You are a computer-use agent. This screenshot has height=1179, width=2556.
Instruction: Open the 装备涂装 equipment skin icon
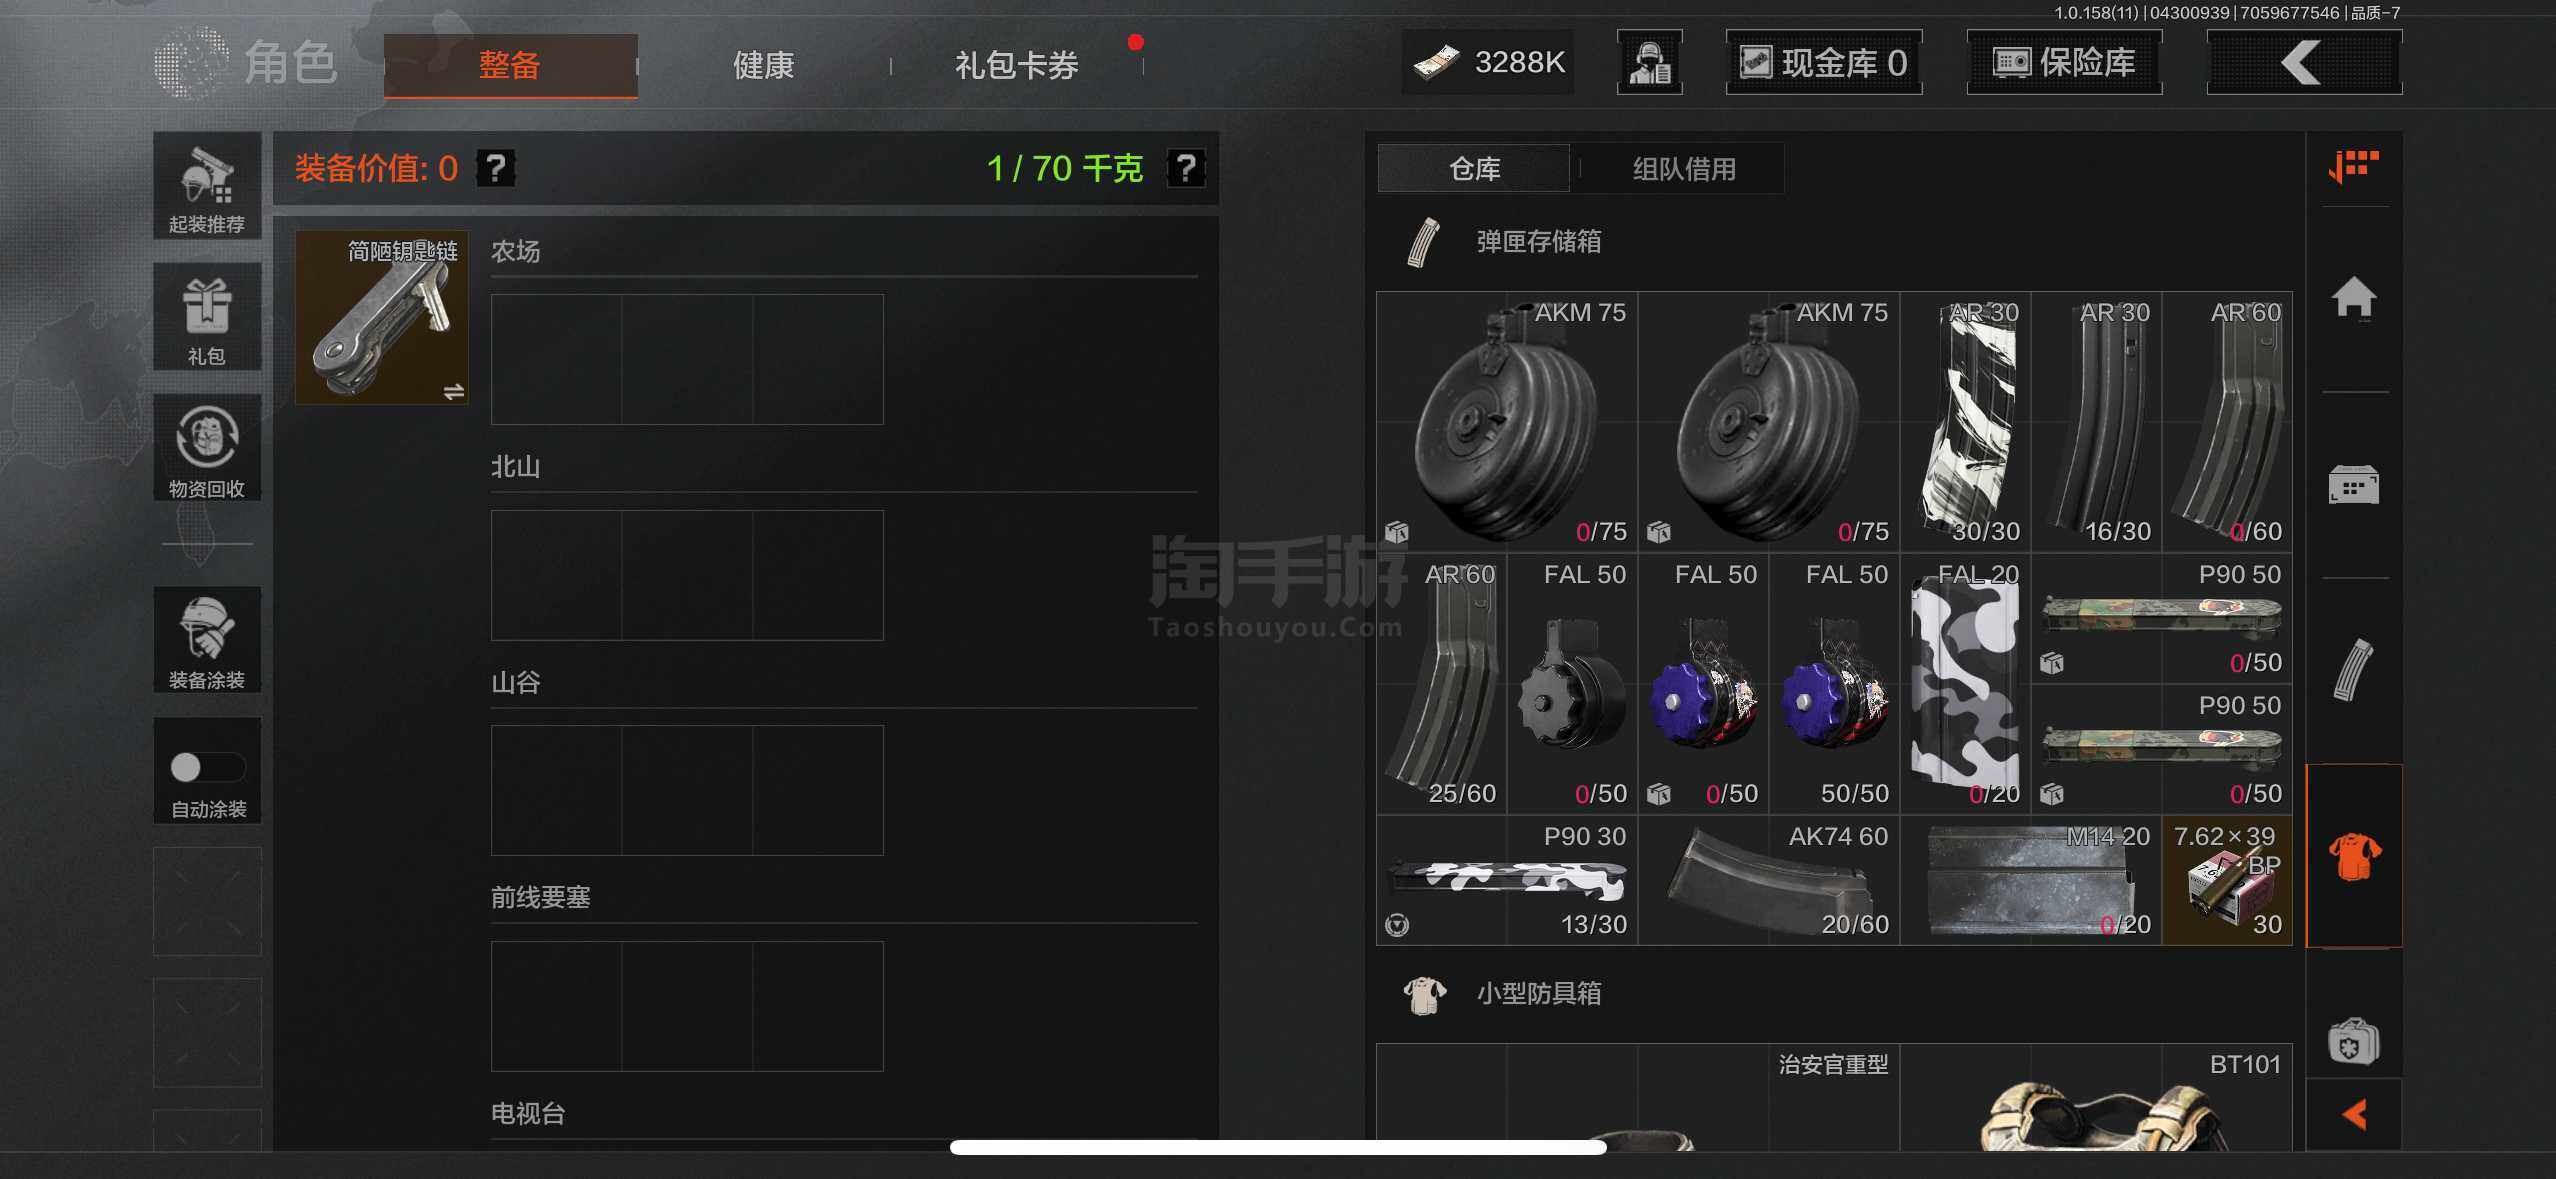pos(207,640)
